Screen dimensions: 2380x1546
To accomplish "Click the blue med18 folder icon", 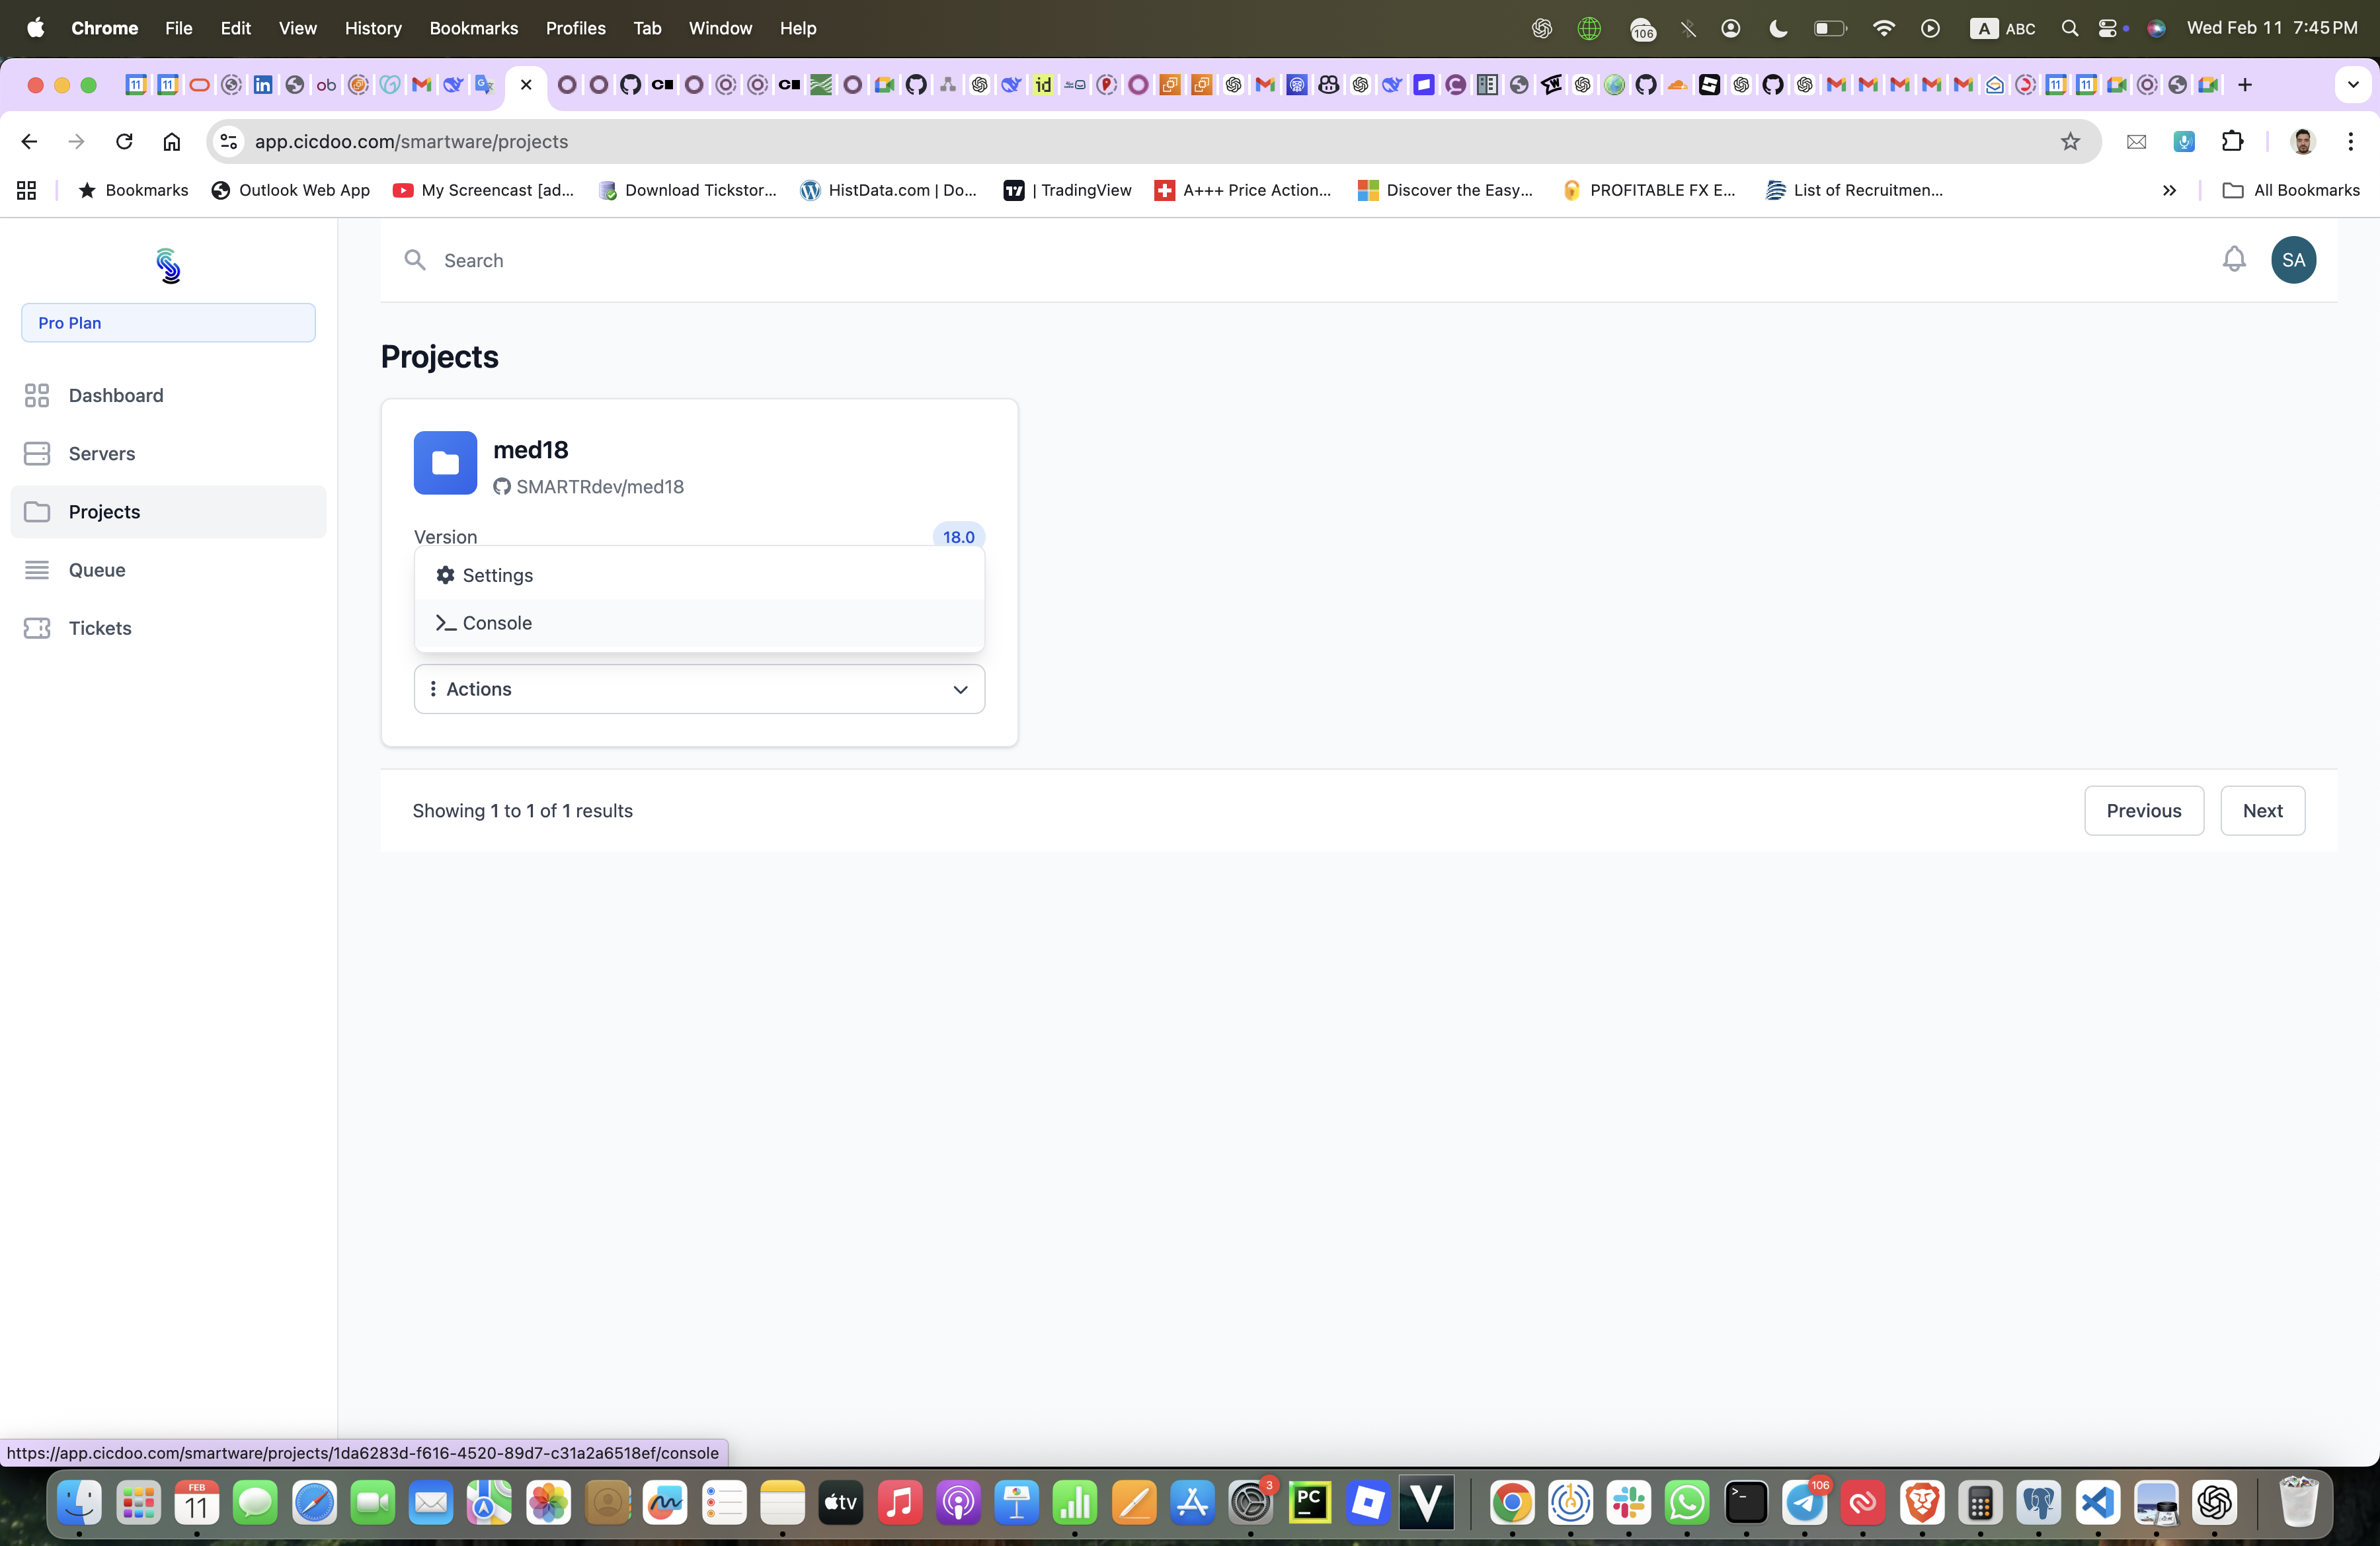I will coord(445,463).
